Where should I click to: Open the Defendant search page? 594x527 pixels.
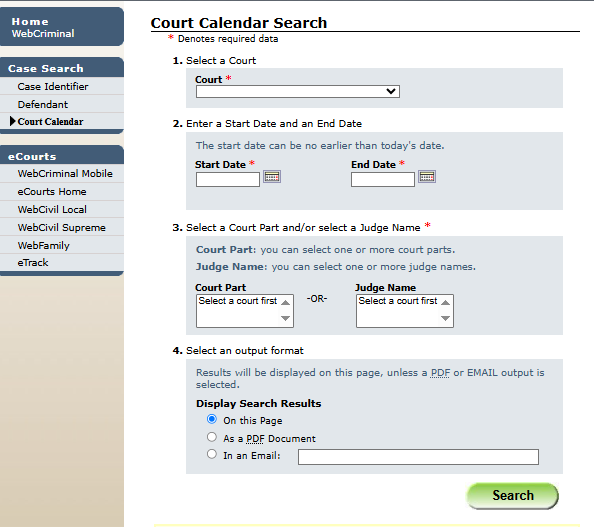[43, 104]
